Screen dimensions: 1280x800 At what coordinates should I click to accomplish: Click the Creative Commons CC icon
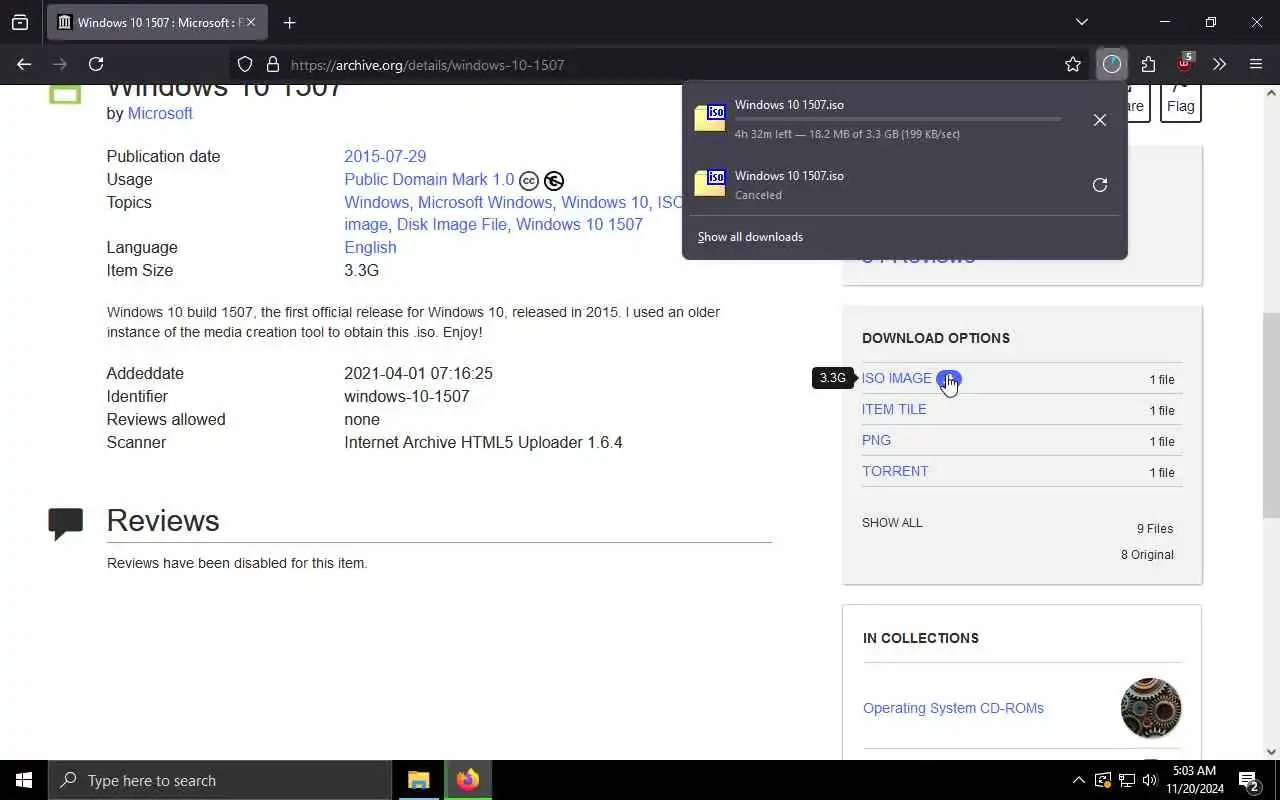pos(529,181)
